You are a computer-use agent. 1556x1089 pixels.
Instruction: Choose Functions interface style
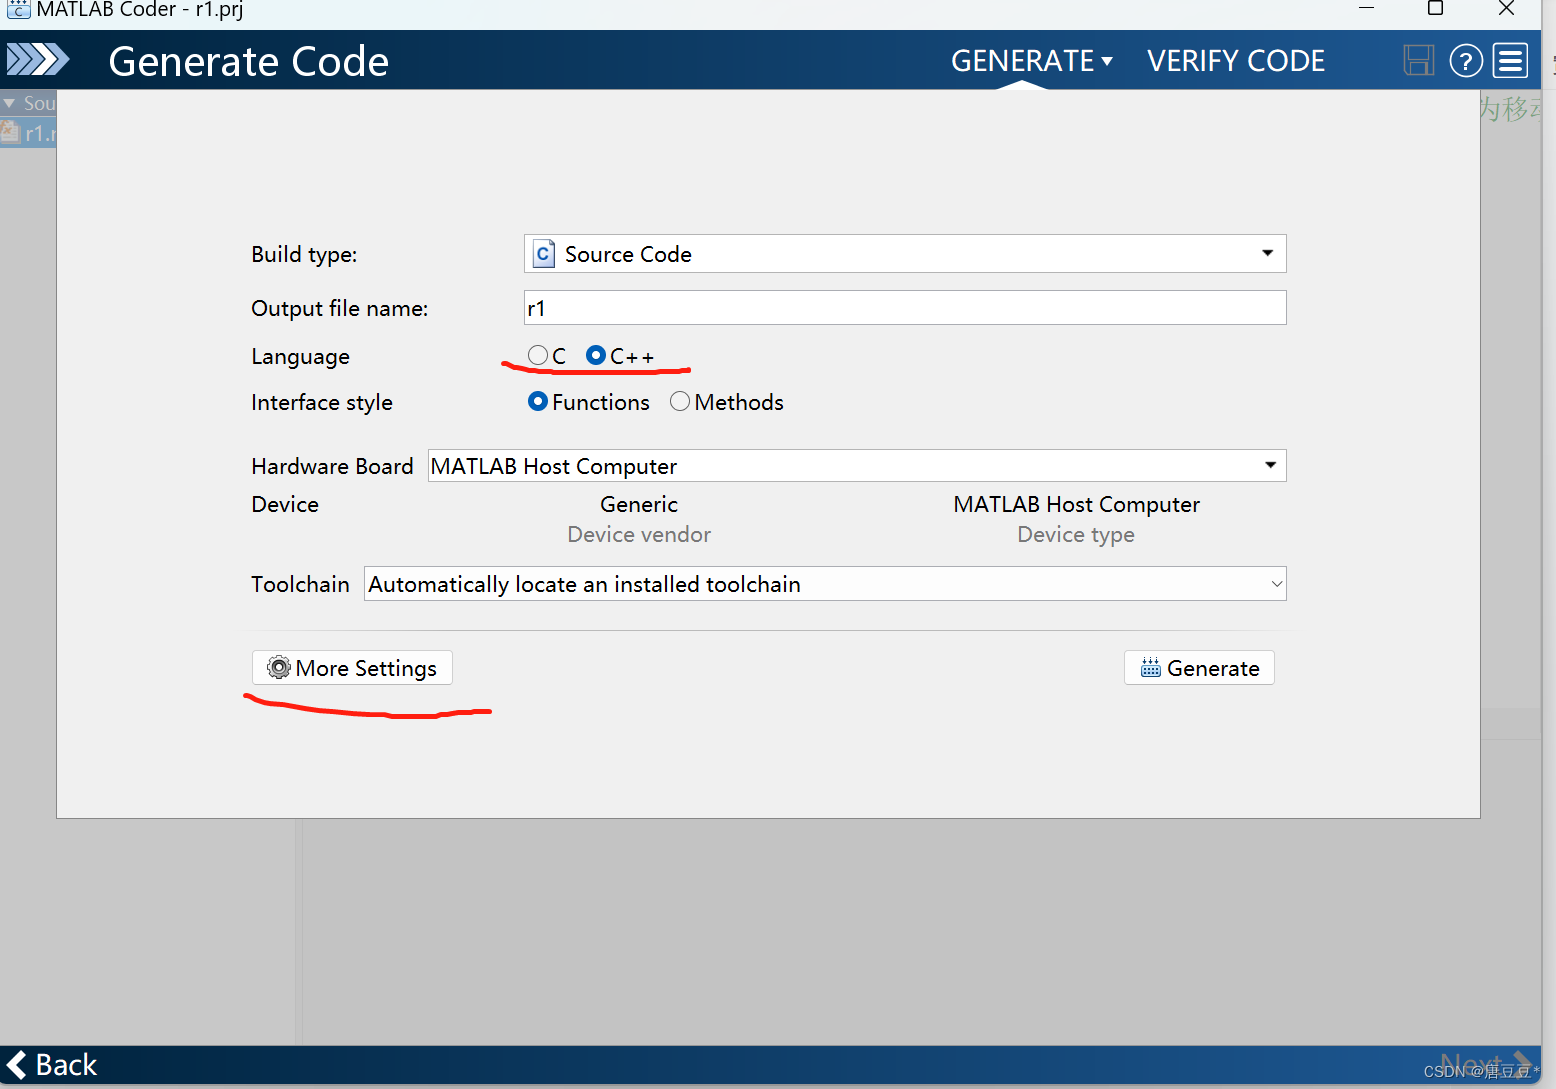pos(538,401)
